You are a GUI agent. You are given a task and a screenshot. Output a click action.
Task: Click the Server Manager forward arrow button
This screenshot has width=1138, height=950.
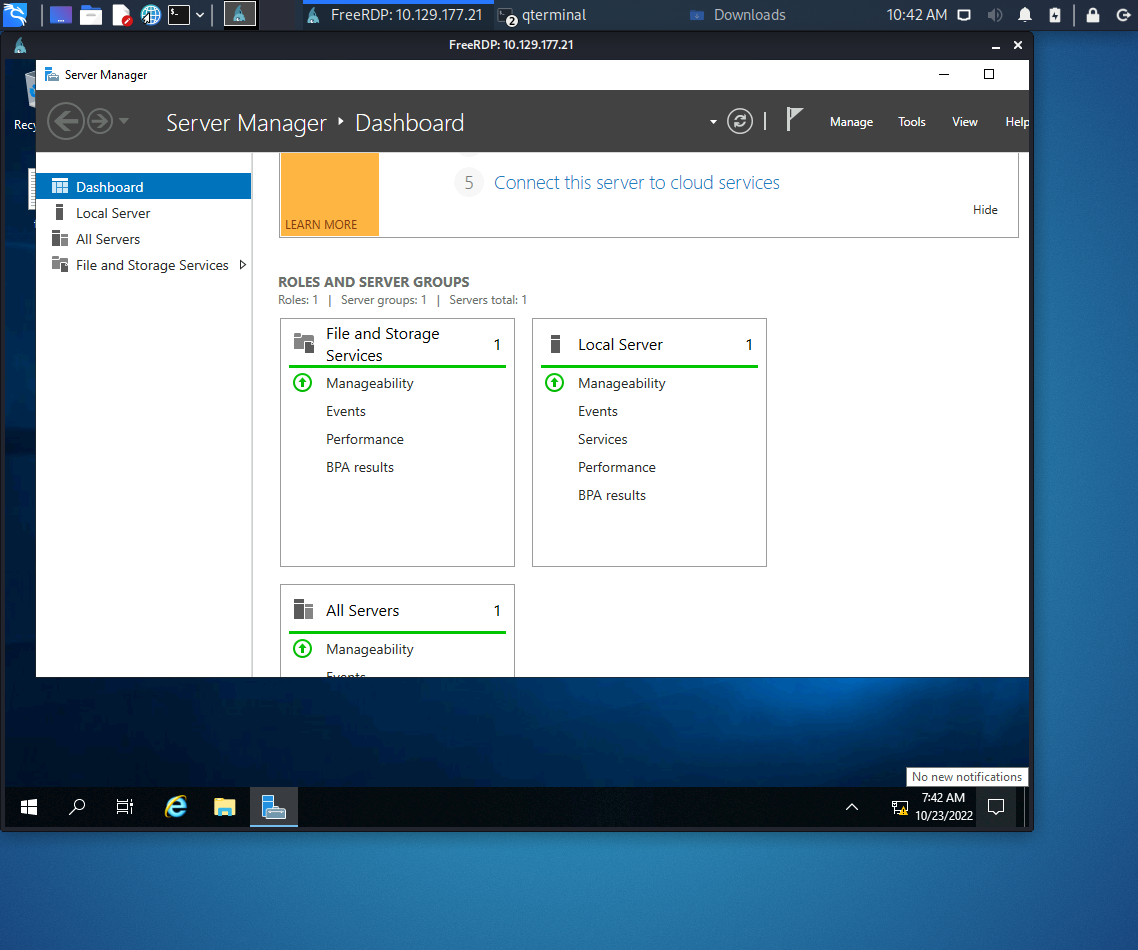coord(100,121)
